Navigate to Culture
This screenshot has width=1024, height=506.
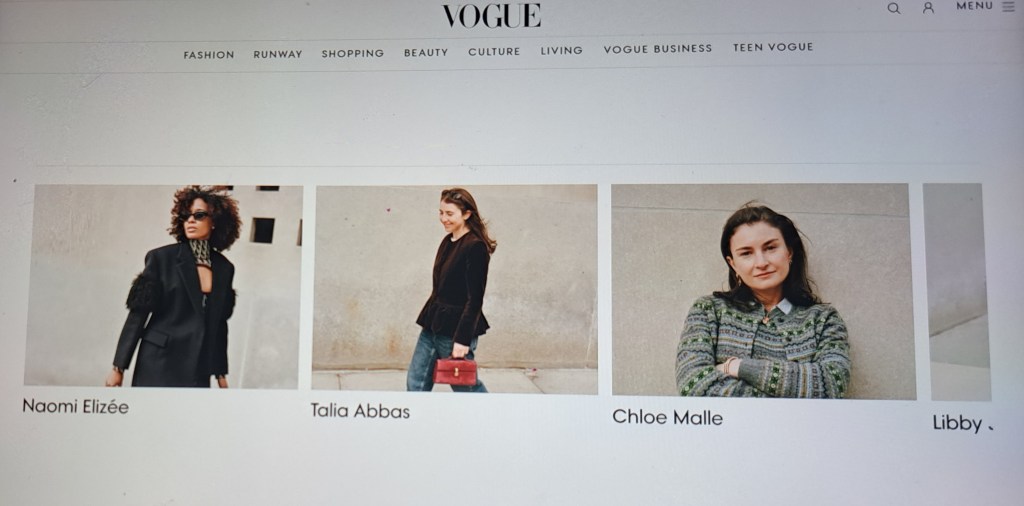(x=494, y=52)
